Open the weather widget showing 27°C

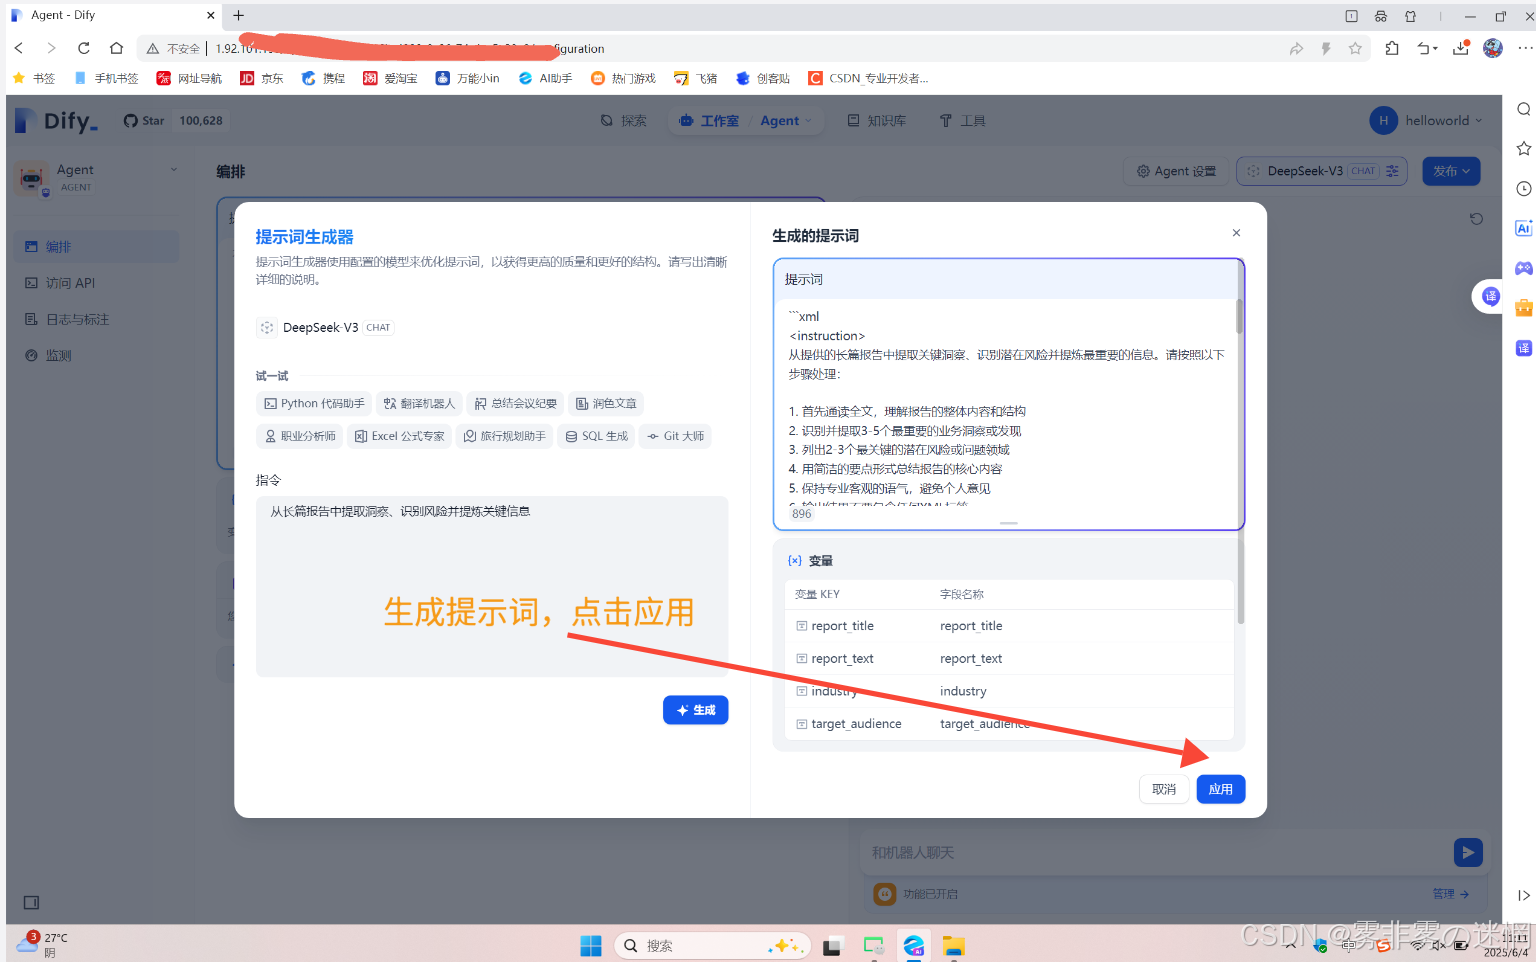point(42,944)
